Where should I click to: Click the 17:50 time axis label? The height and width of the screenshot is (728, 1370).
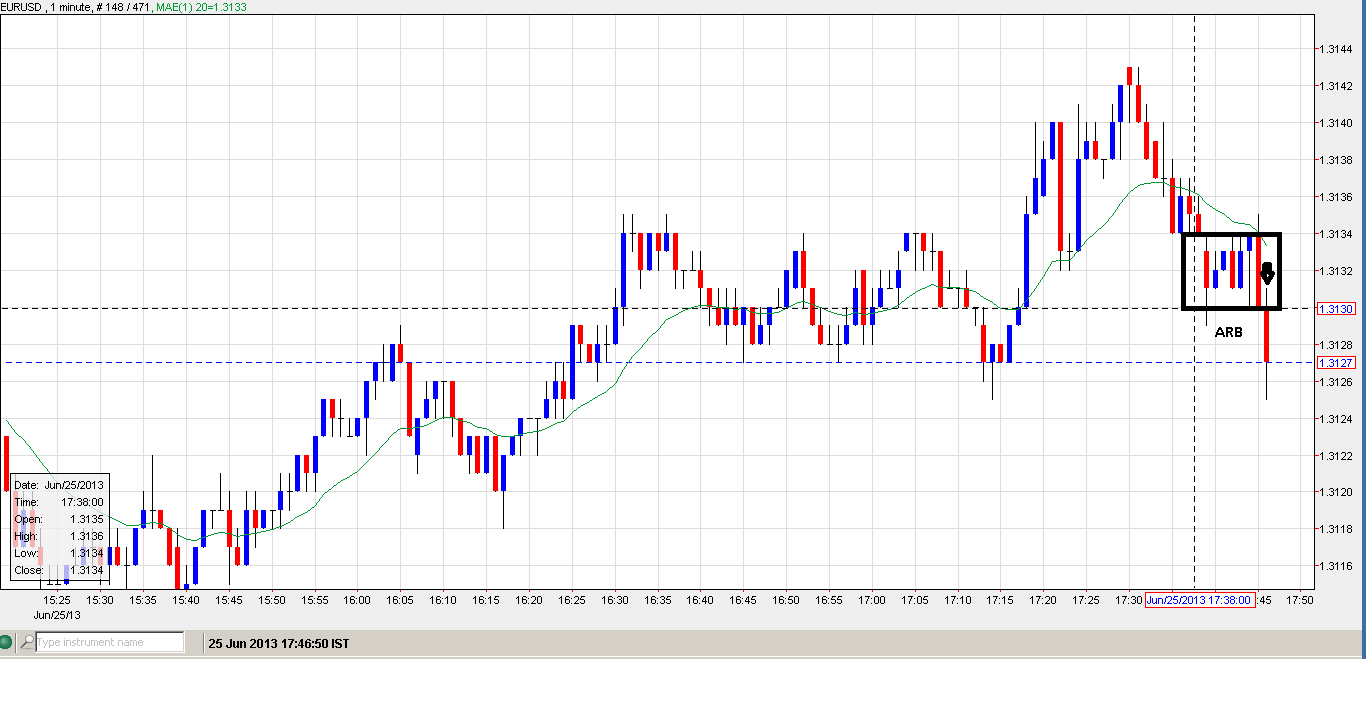pyautogui.click(x=1300, y=600)
